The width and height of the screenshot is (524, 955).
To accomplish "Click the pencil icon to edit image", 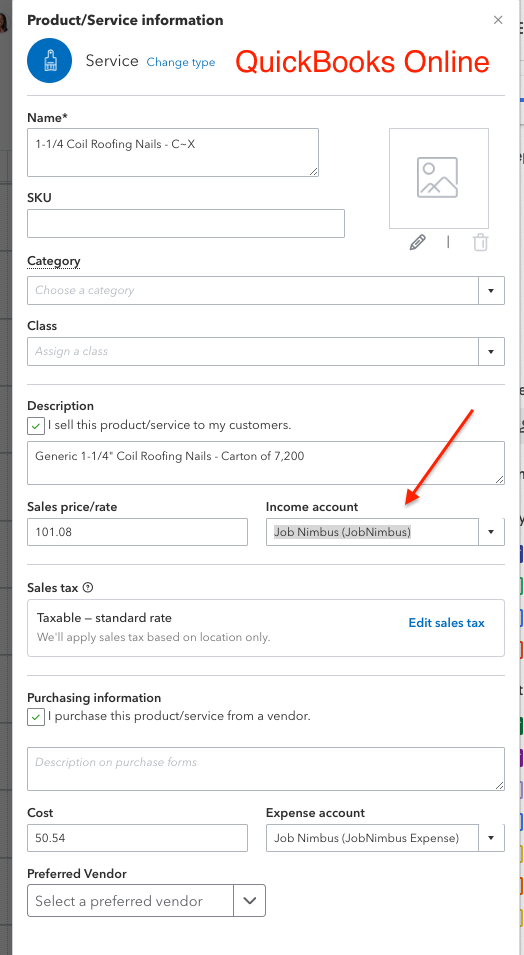I will [417, 242].
